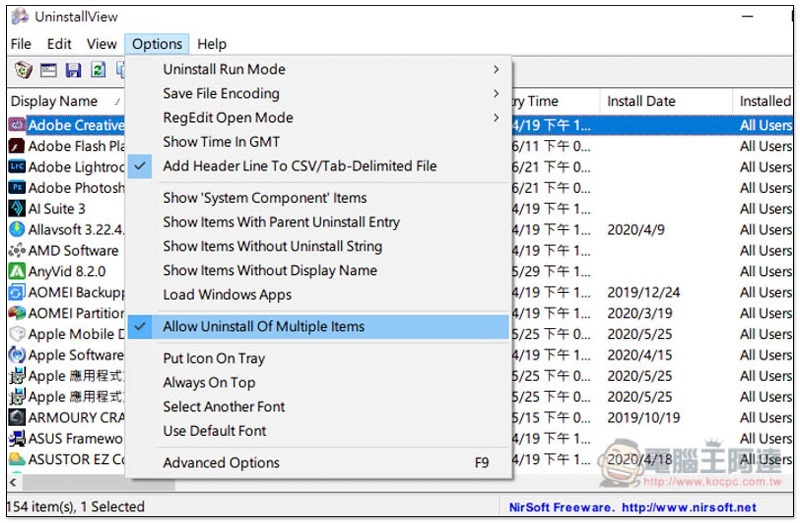Open the Properties window toolbar icon
The width and height of the screenshot is (800, 523).
[x=48, y=70]
